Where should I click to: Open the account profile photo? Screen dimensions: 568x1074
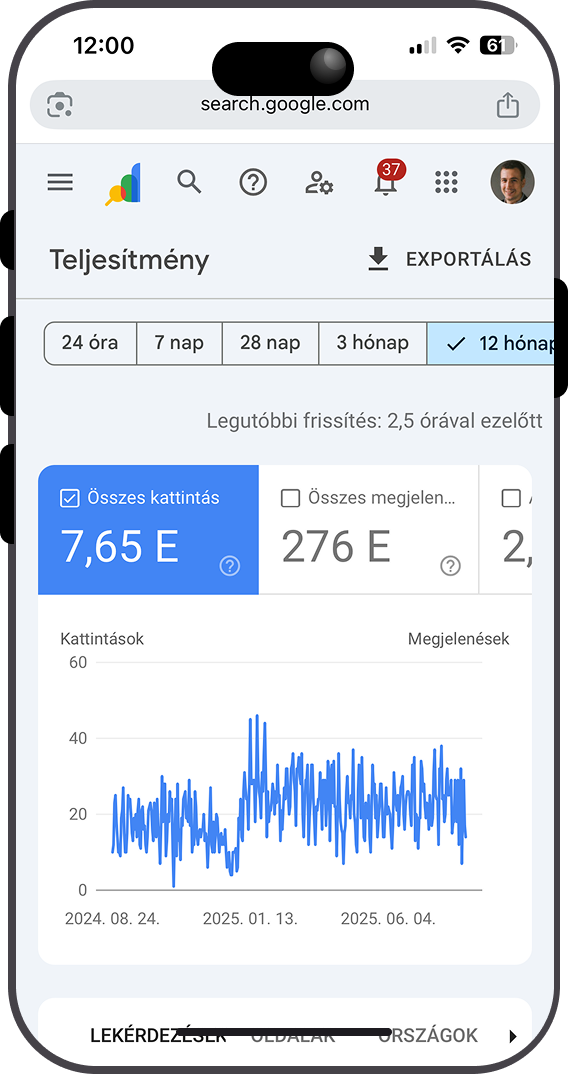tap(513, 182)
